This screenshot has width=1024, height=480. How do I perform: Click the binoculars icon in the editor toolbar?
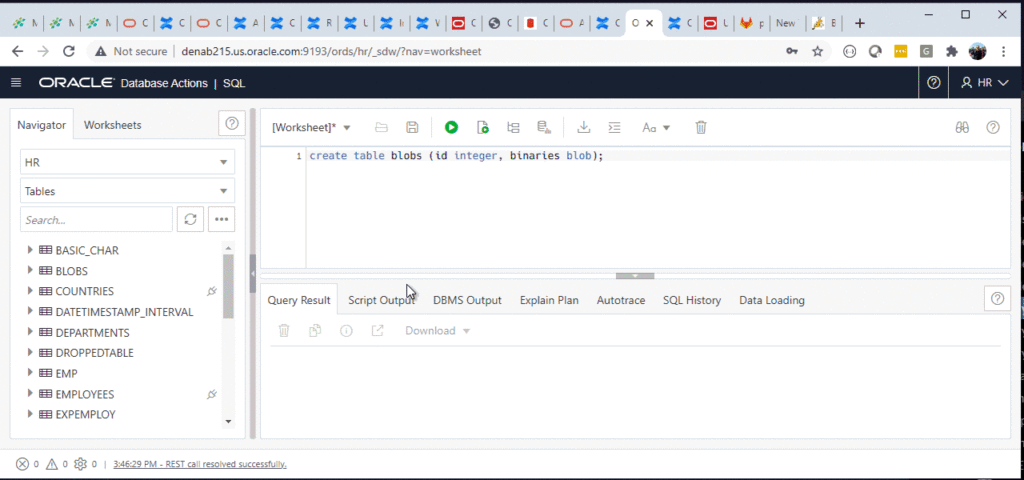tap(962, 127)
